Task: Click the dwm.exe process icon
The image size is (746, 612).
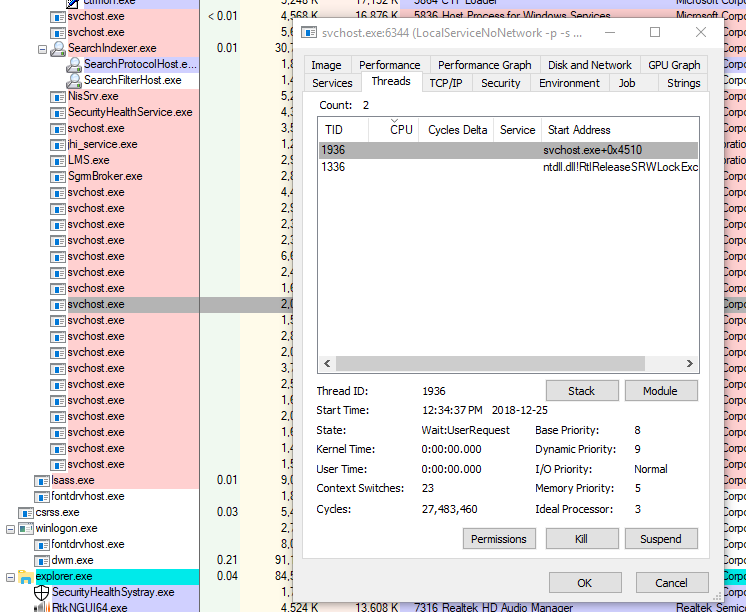Action: [42, 561]
